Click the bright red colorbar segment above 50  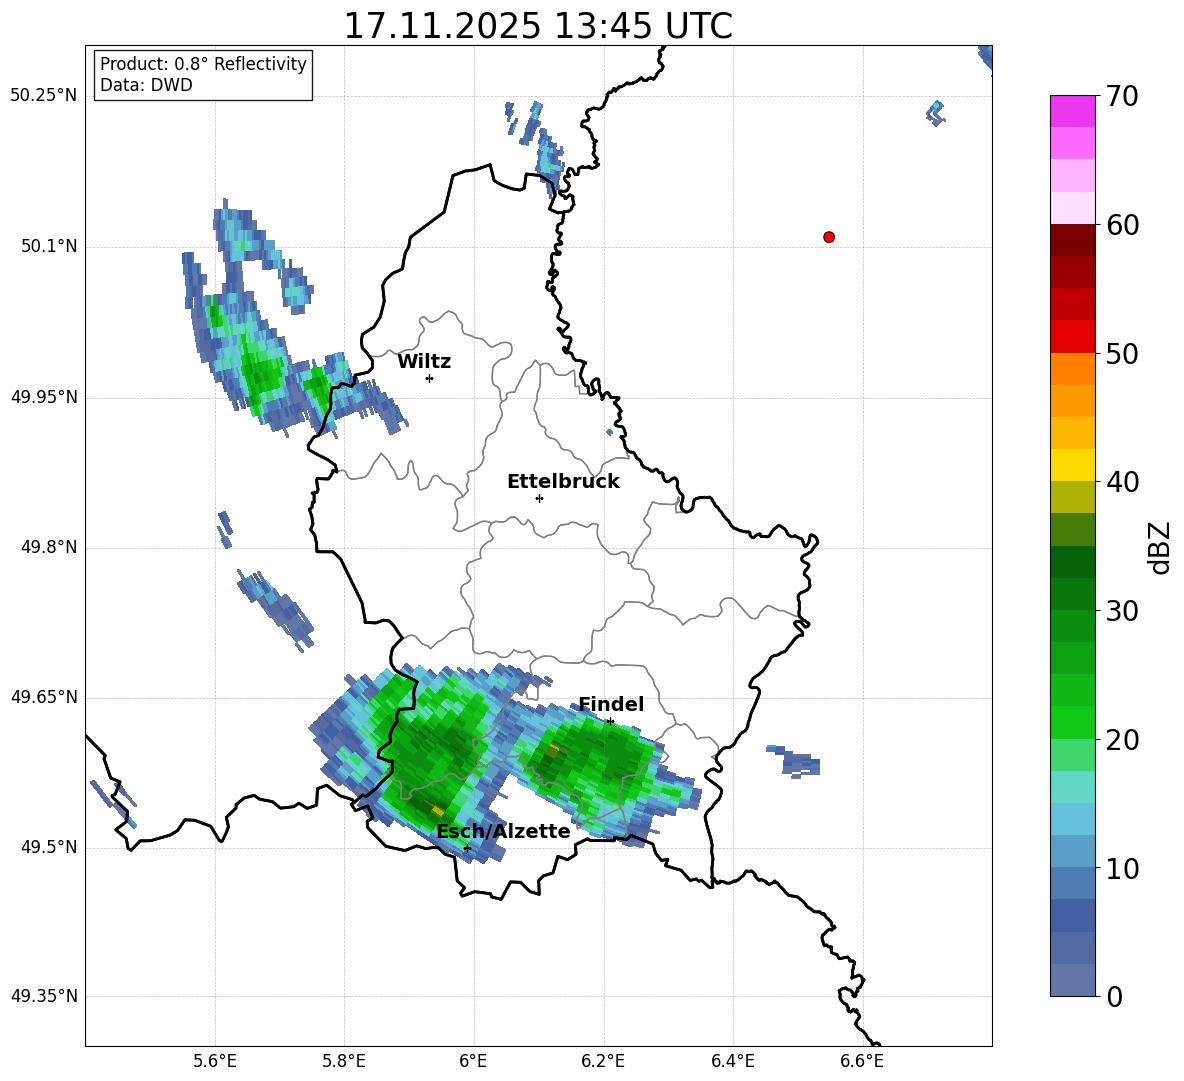pyautogui.click(x=1072, y=337)
